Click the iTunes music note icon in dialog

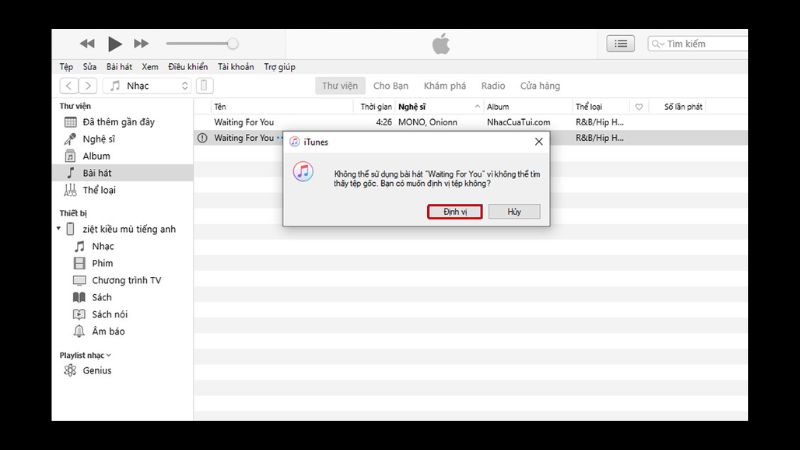point(303,172)
